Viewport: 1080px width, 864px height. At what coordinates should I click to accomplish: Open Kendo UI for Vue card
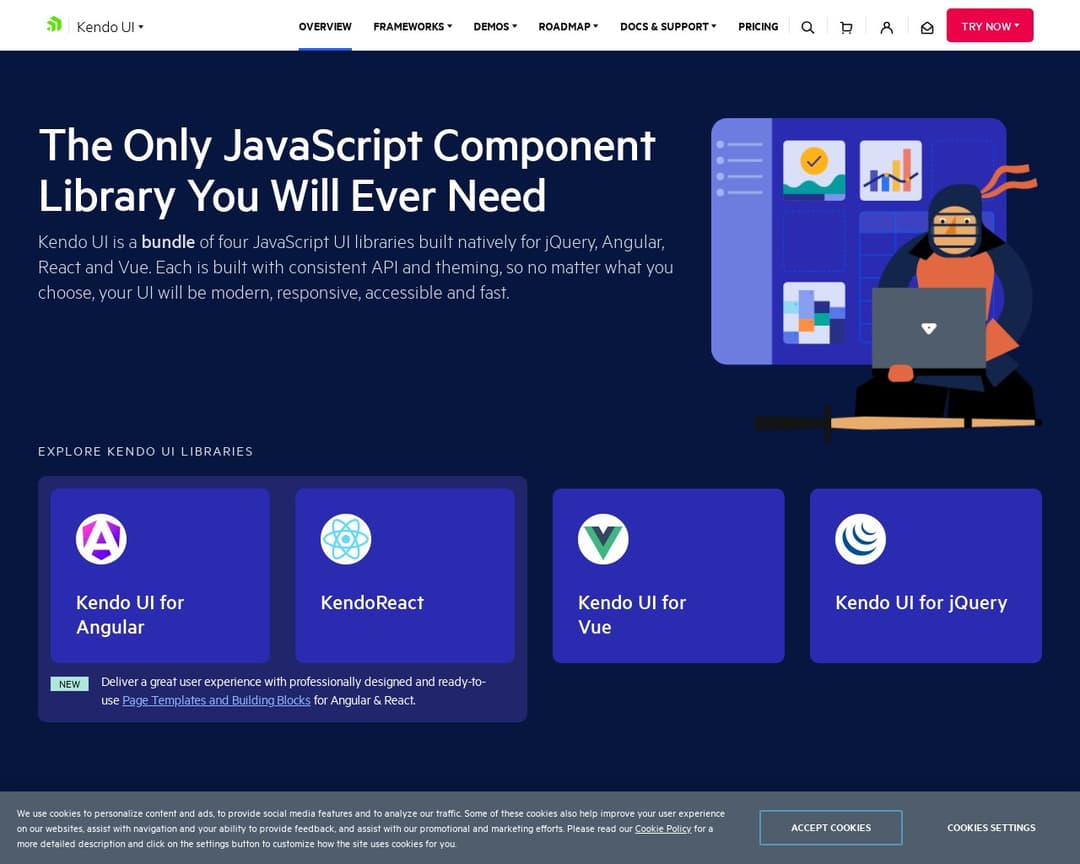click(x=668, y=576)
